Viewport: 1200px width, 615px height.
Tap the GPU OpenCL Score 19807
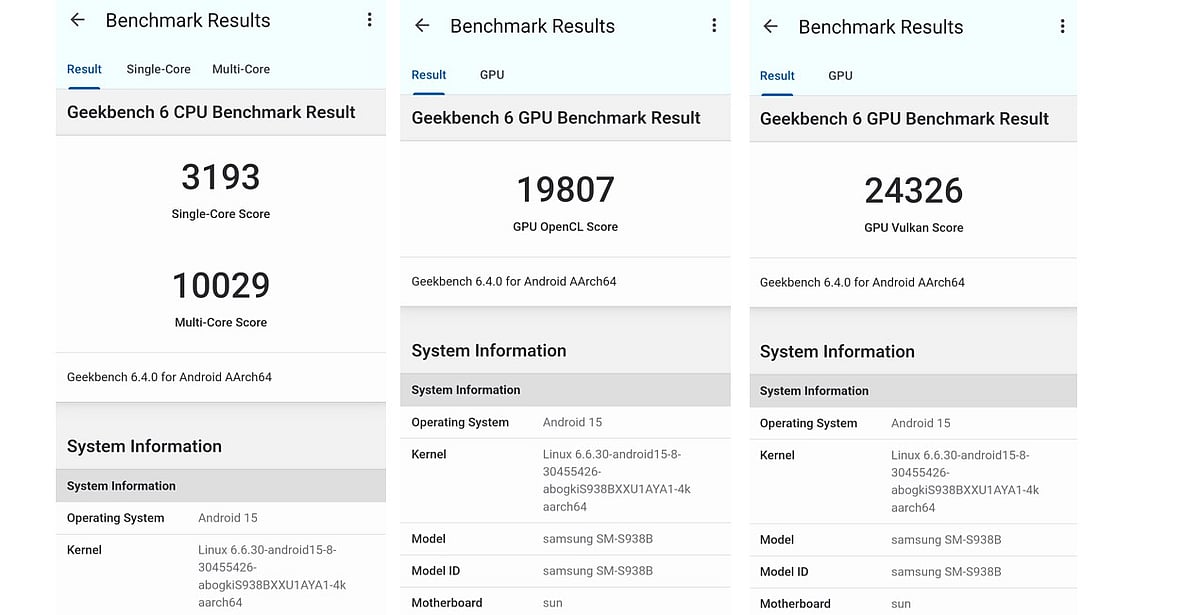(x=565, y=189)
